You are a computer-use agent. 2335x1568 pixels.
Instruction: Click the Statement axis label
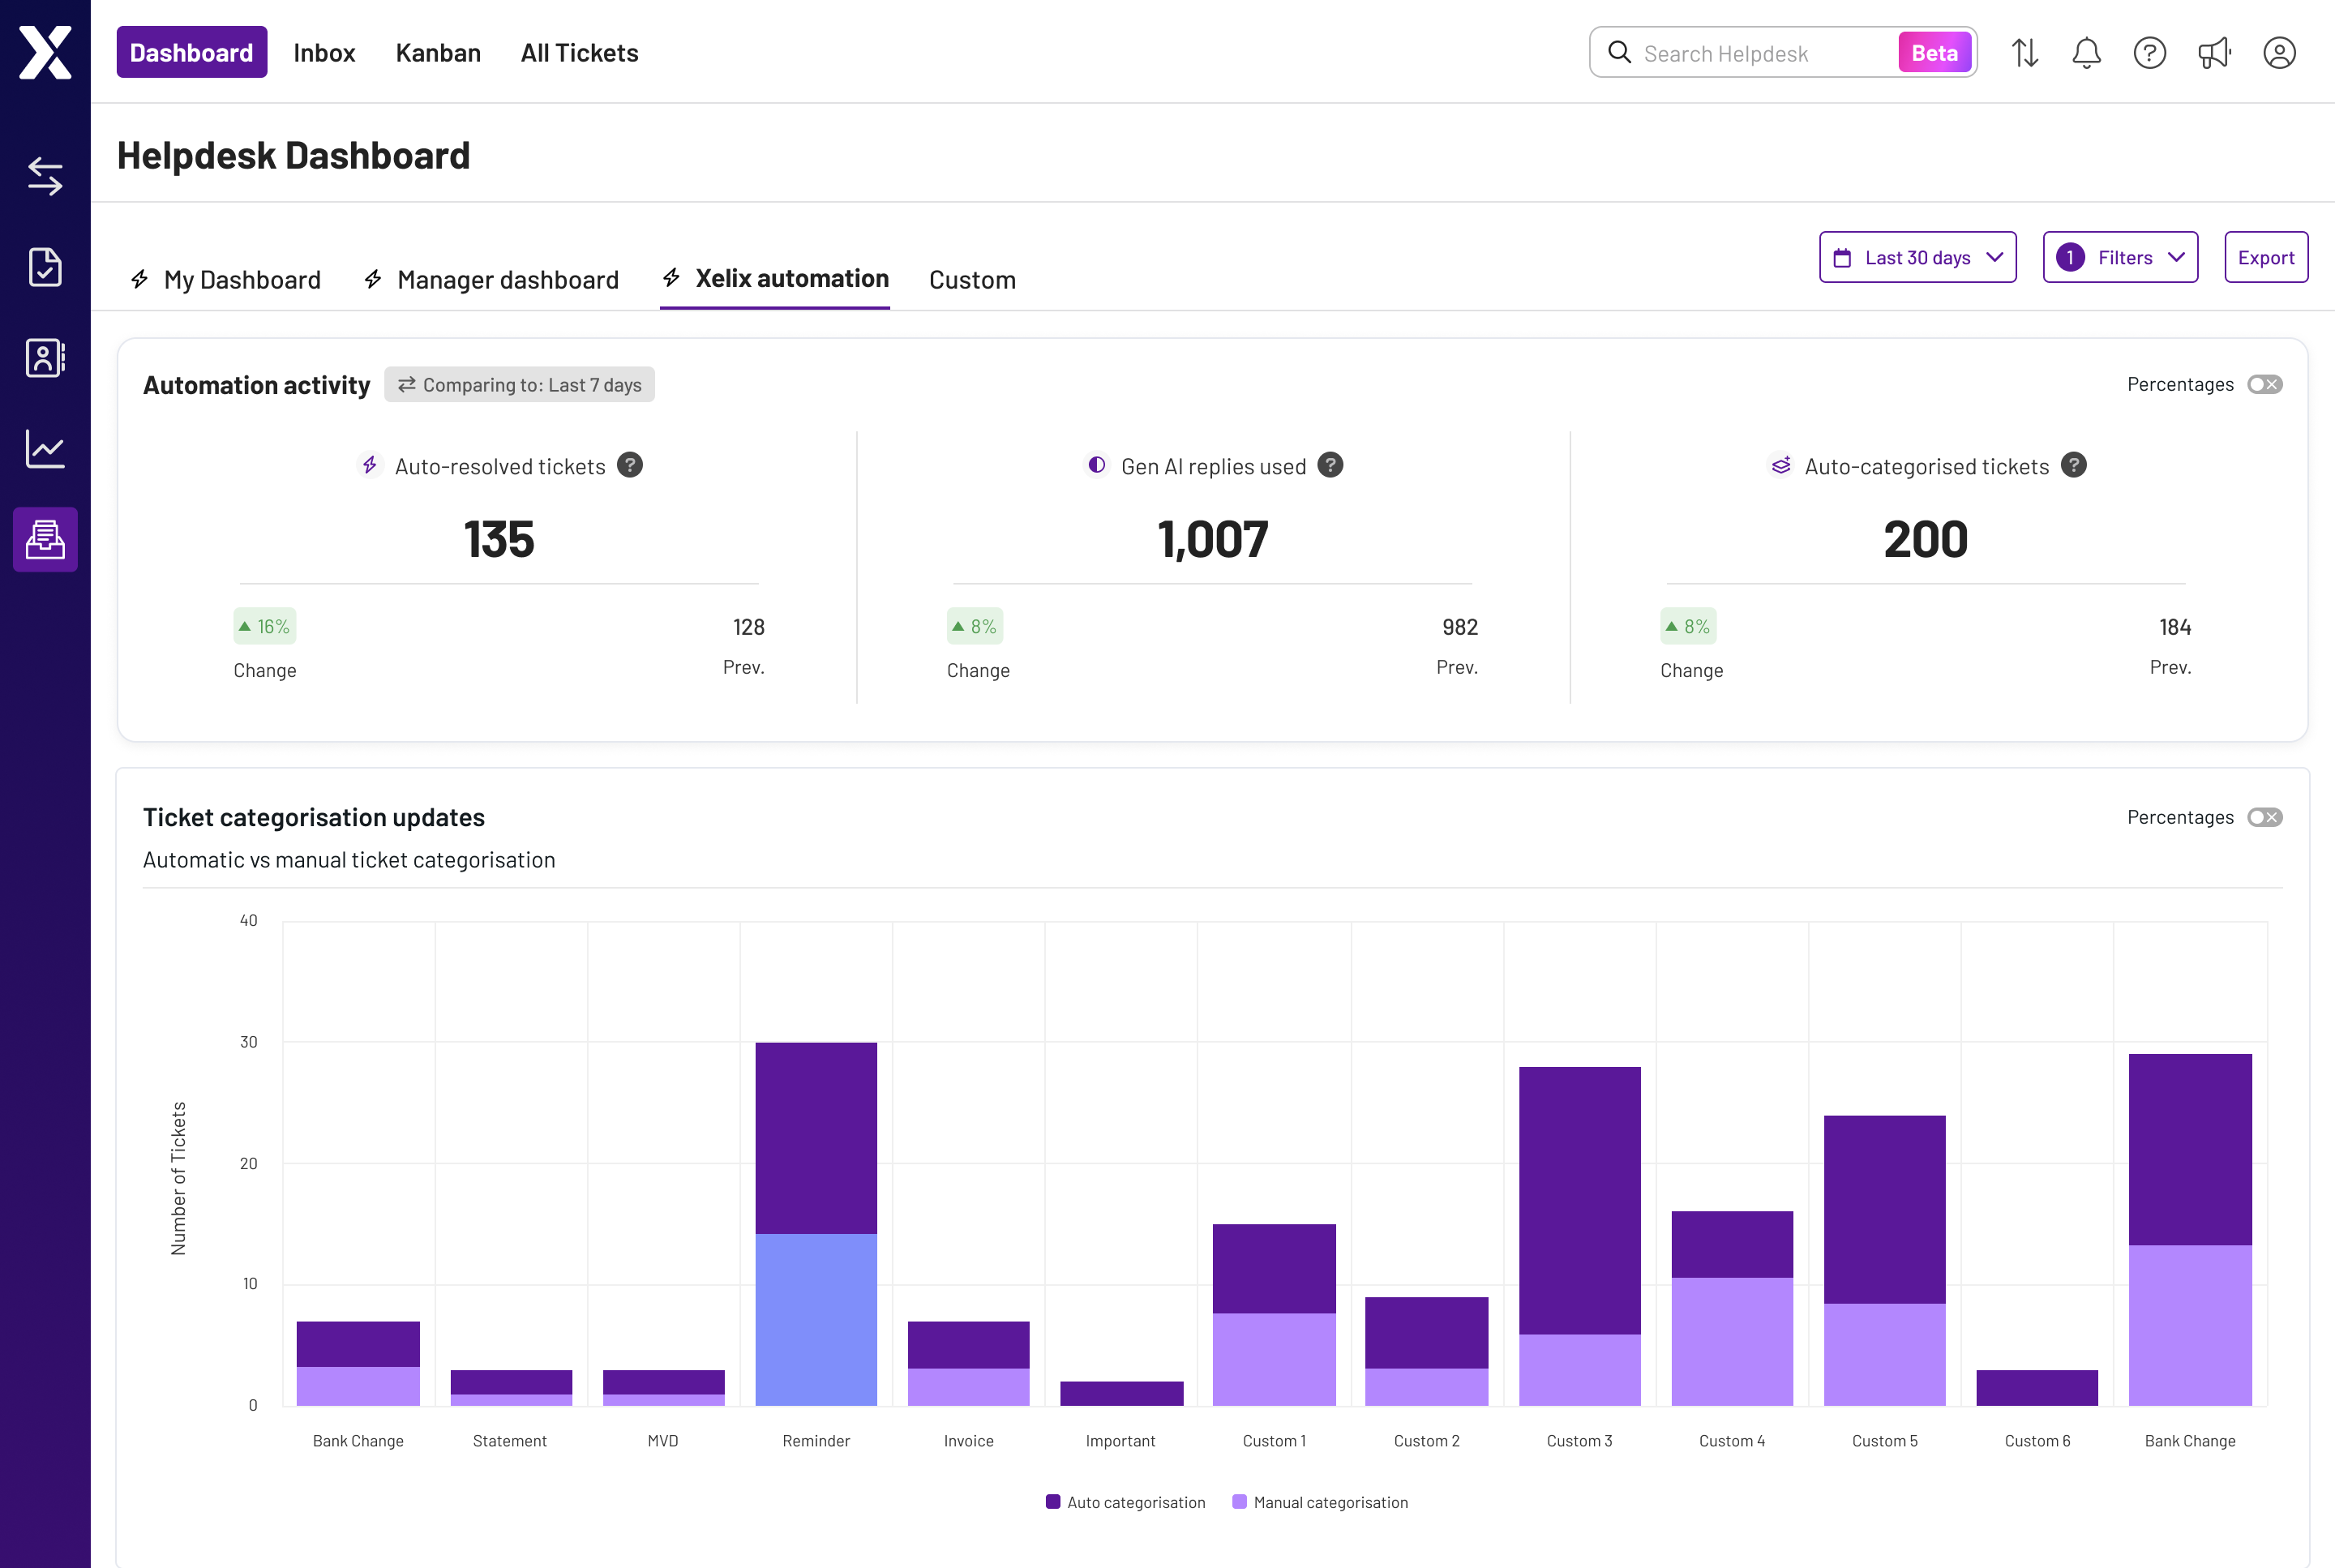click(510, 1440)
